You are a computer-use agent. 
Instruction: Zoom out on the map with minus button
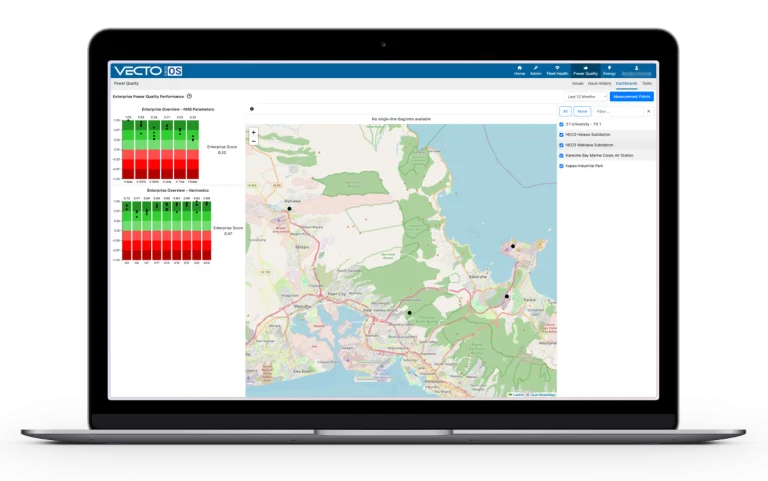[x=254, y=141]
